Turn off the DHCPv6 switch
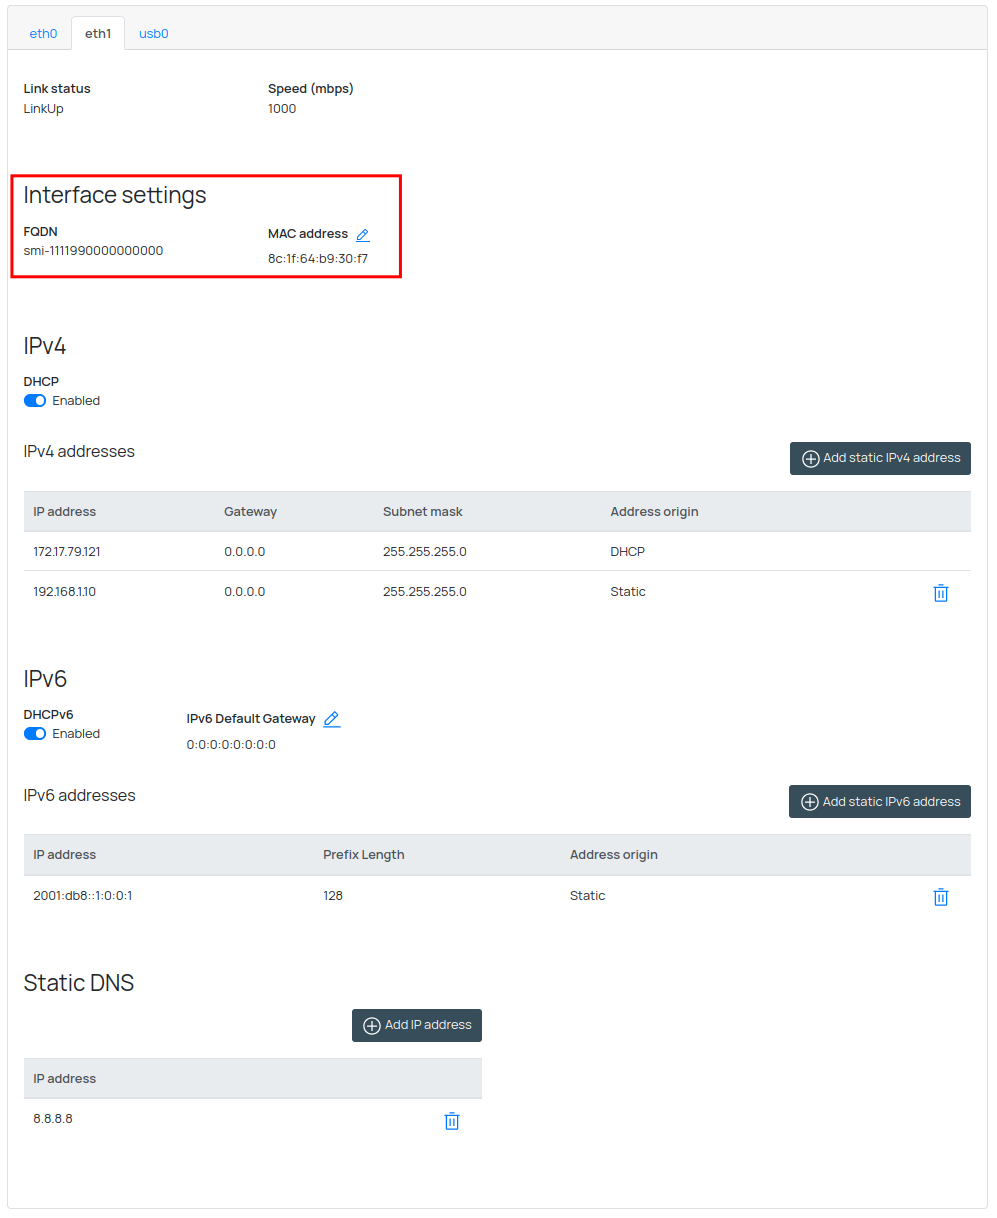This screenshot has height=1218, width=997. 35,734
